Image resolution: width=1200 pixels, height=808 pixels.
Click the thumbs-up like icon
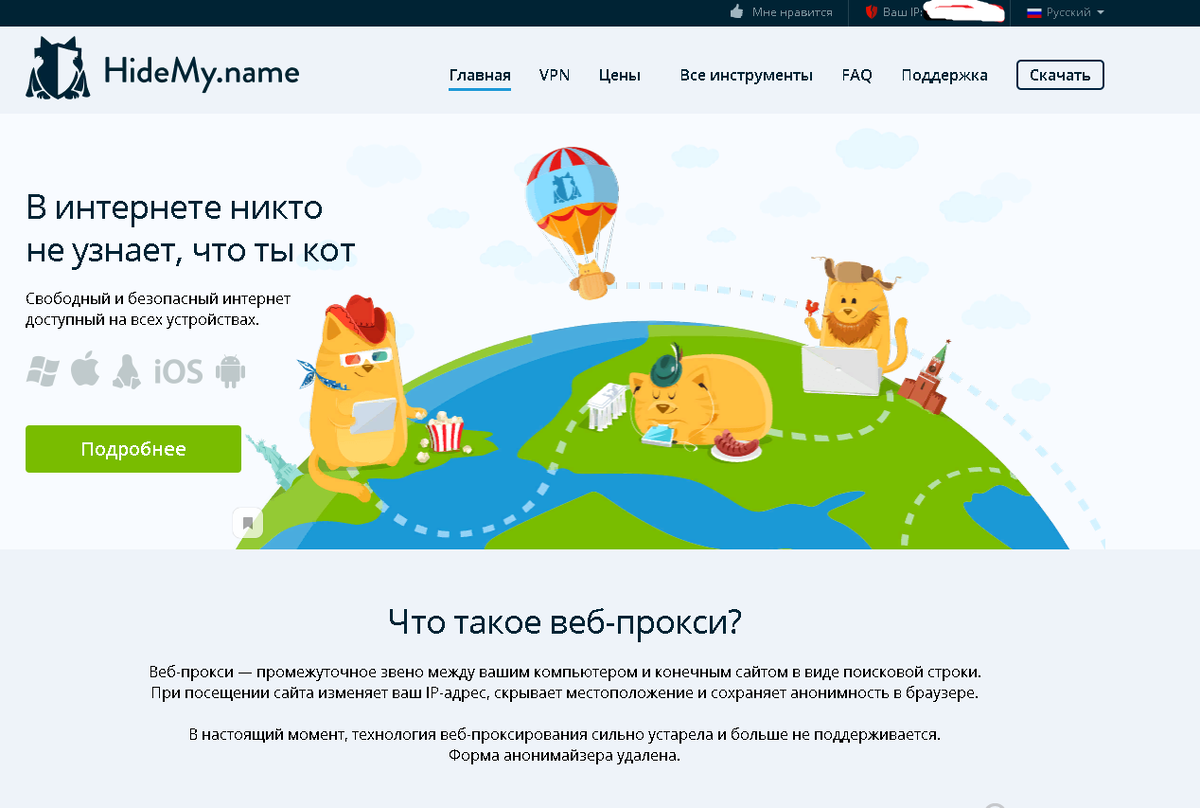(x=737, y=12)
